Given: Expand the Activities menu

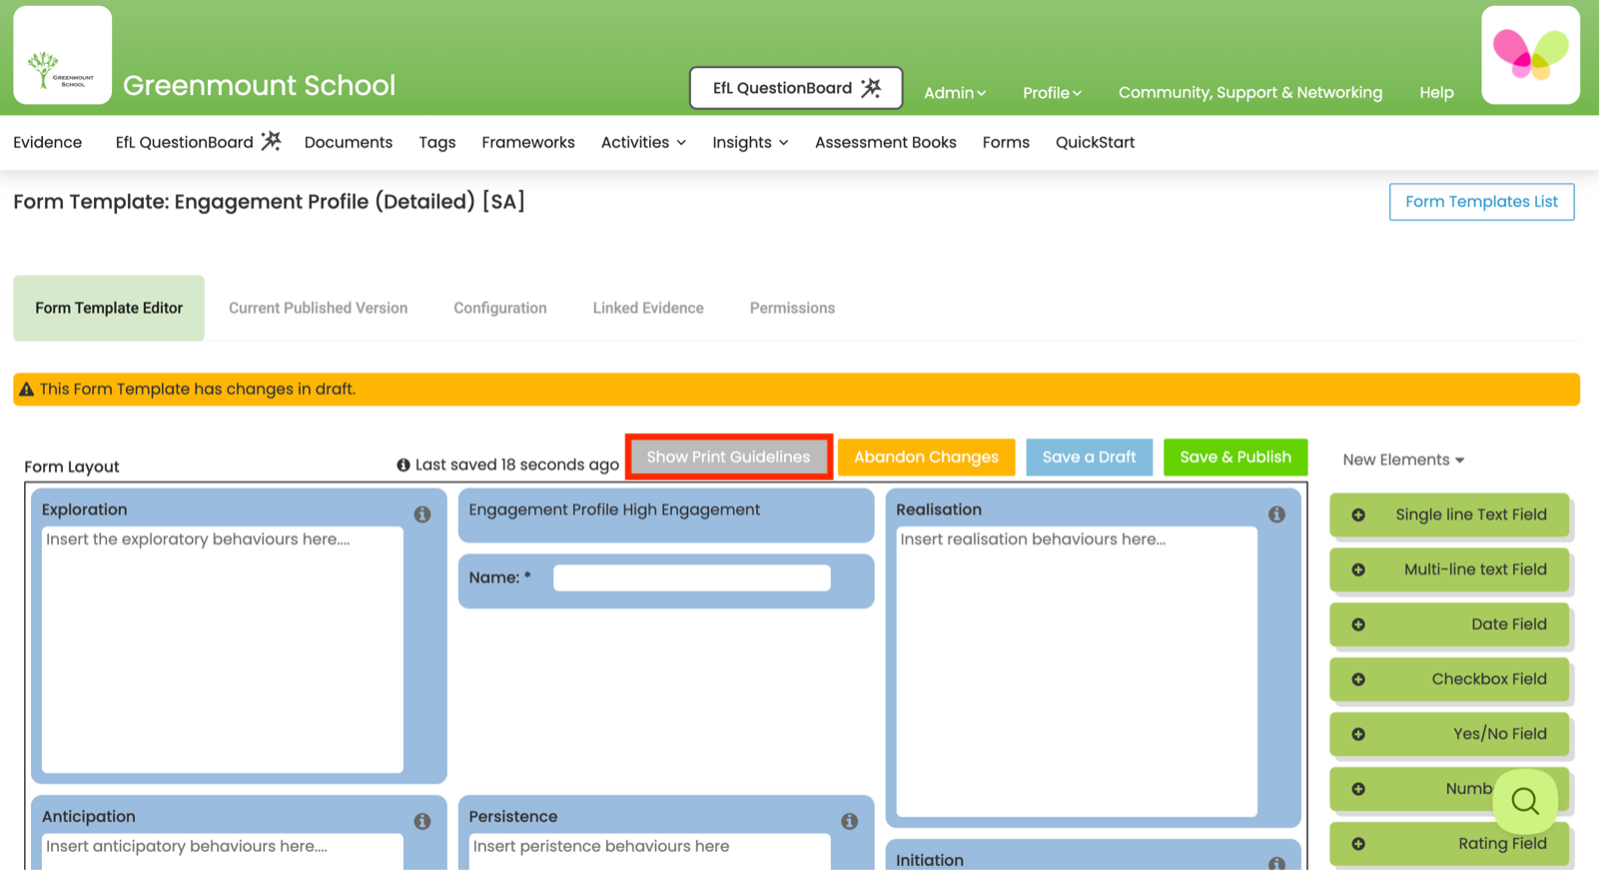Looking at the screenshot, I should click(645, 143).
